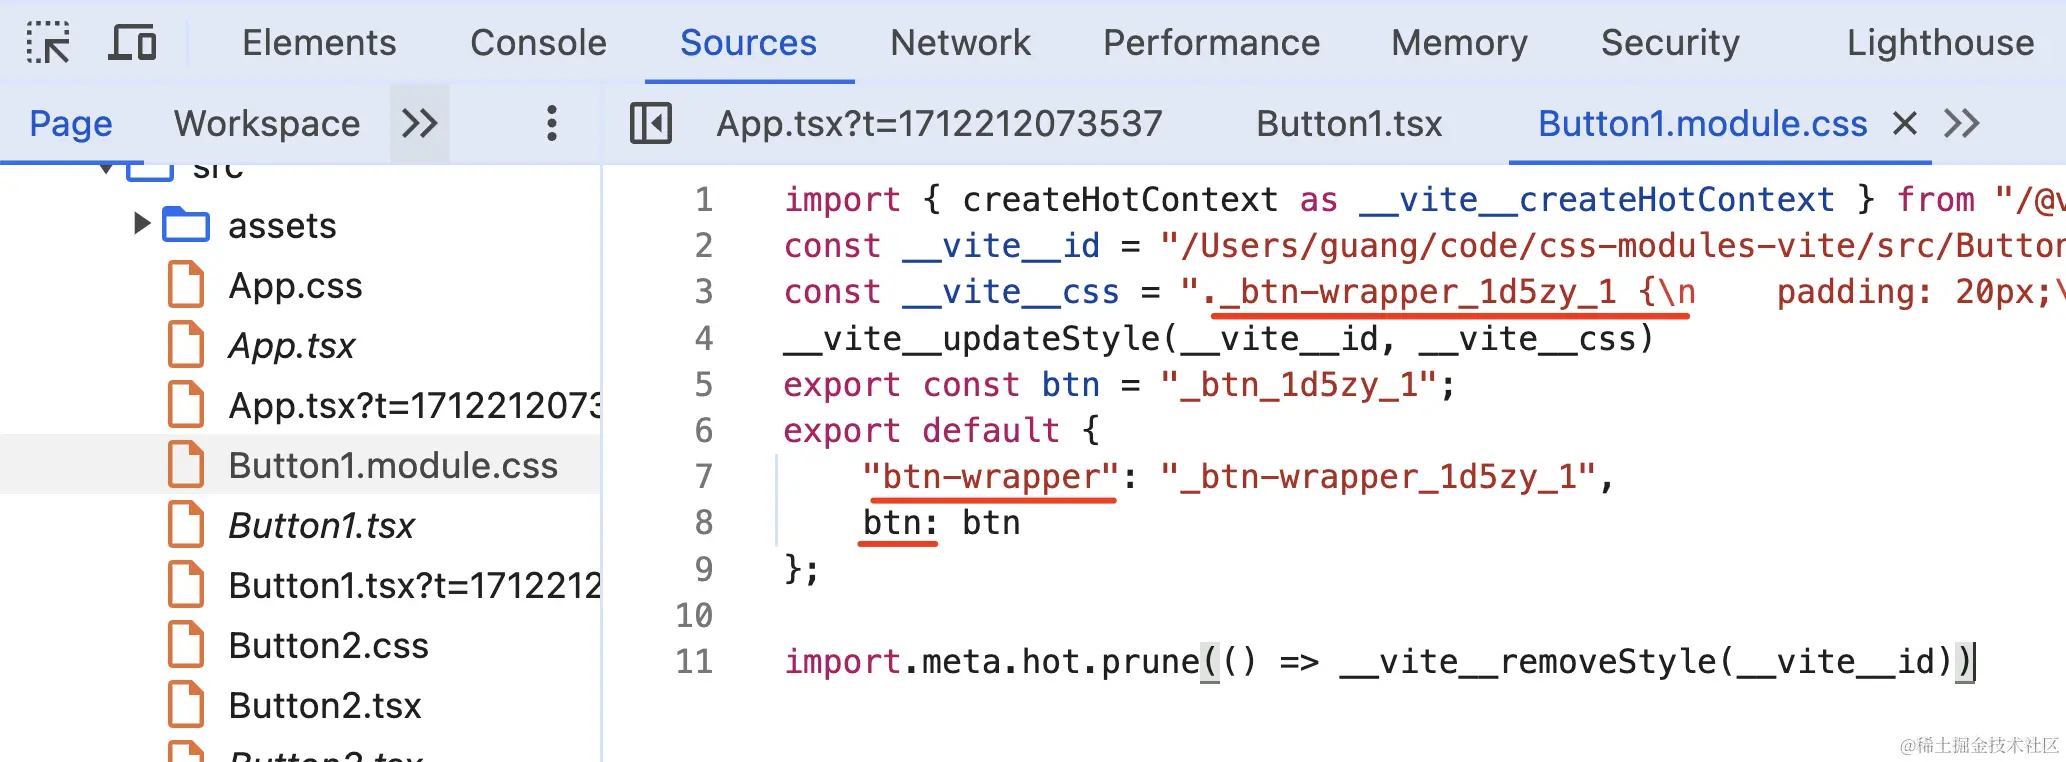Click the App.css file icon
2066x762 pixels.
click(186, 285)
